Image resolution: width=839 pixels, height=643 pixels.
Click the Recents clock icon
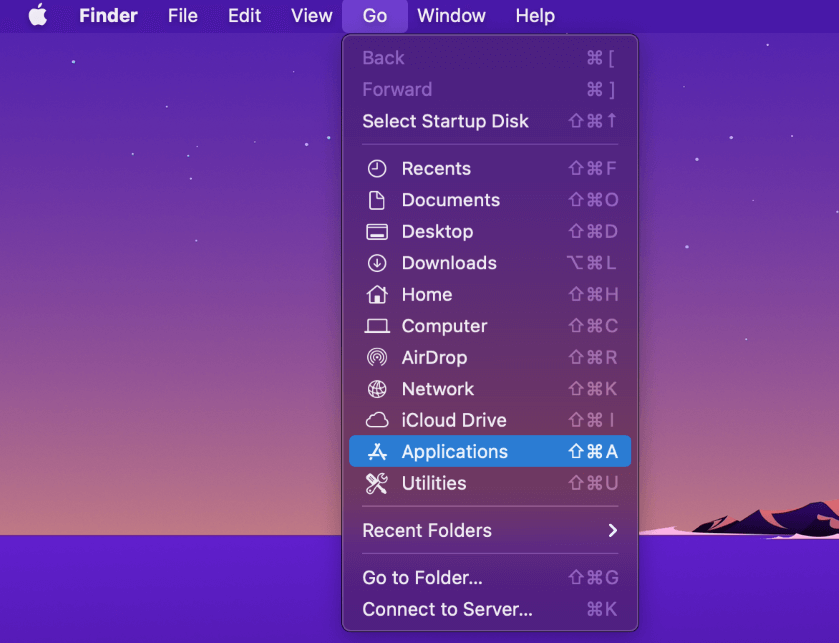[x=377, y=169]
